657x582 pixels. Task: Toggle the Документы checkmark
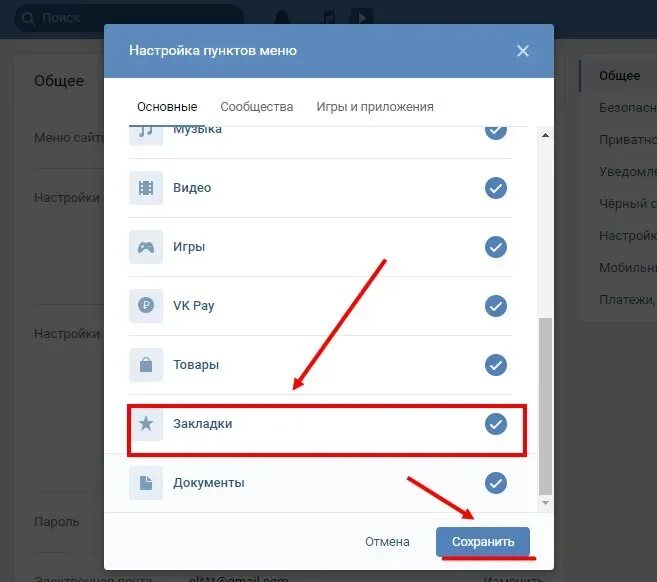point(496,483)
